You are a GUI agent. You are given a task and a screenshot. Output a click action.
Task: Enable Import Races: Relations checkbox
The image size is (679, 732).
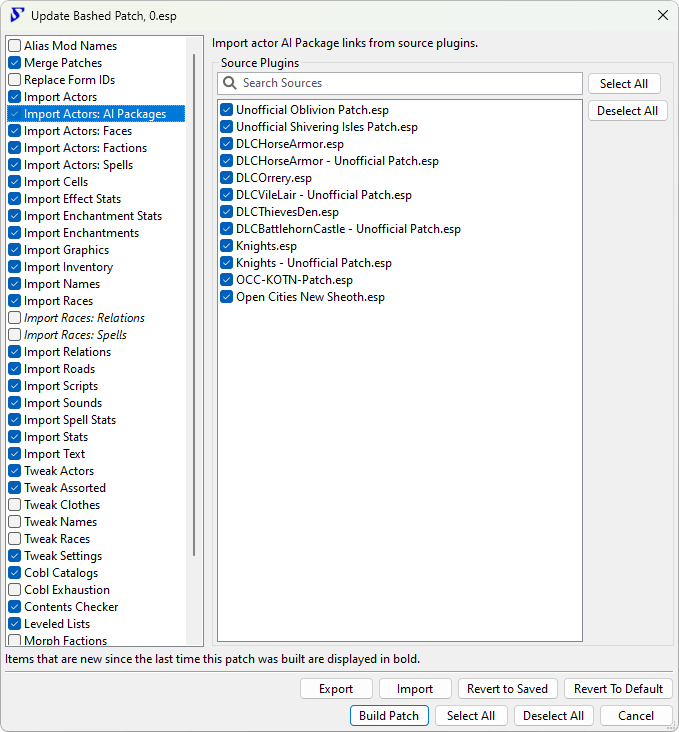[14, 318]
